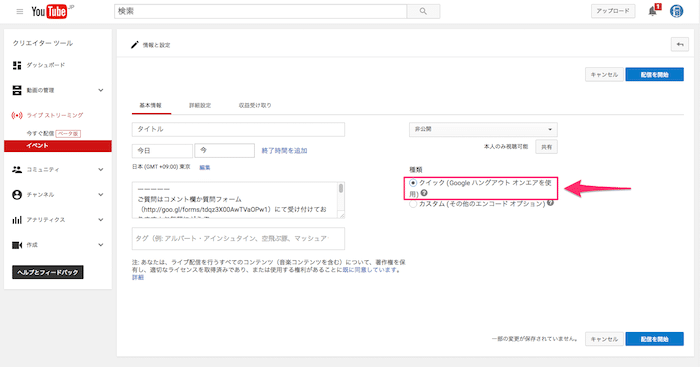This screenshot has width=700, height=367.
Task: Expand the チャンネル section chevron
Action: pyautogui.click(x=101, y=195)
